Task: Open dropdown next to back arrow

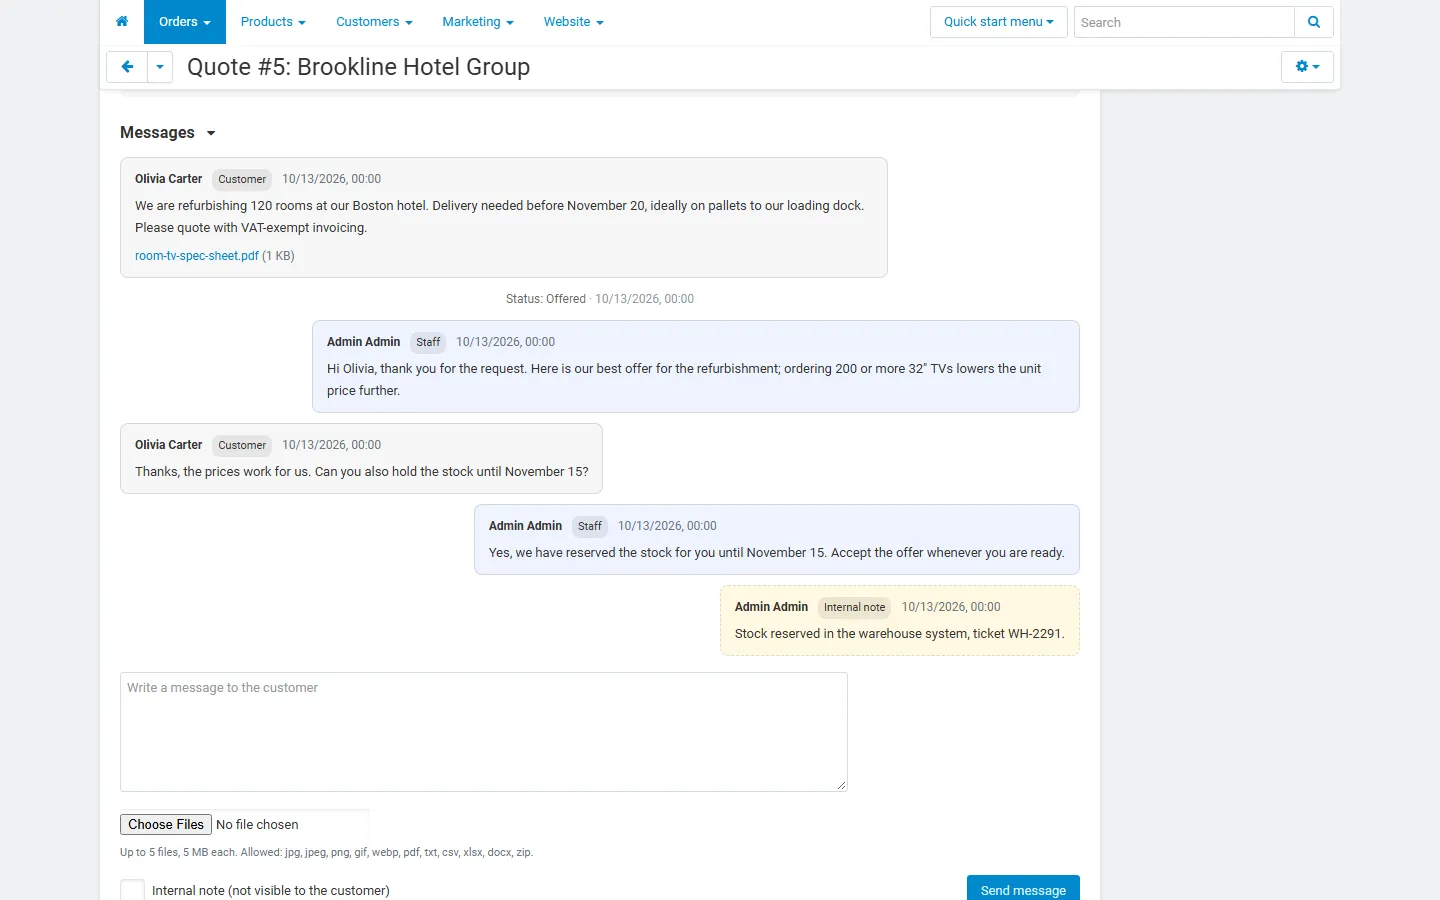Action: [160, 67]
